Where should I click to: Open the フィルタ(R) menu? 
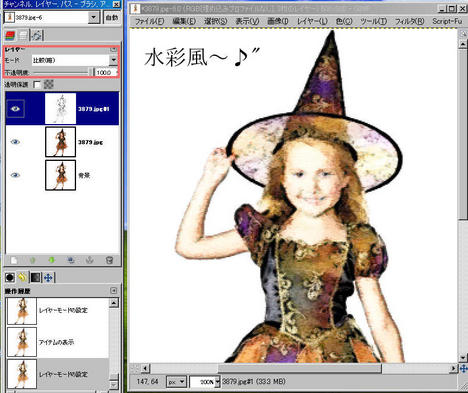409,21
